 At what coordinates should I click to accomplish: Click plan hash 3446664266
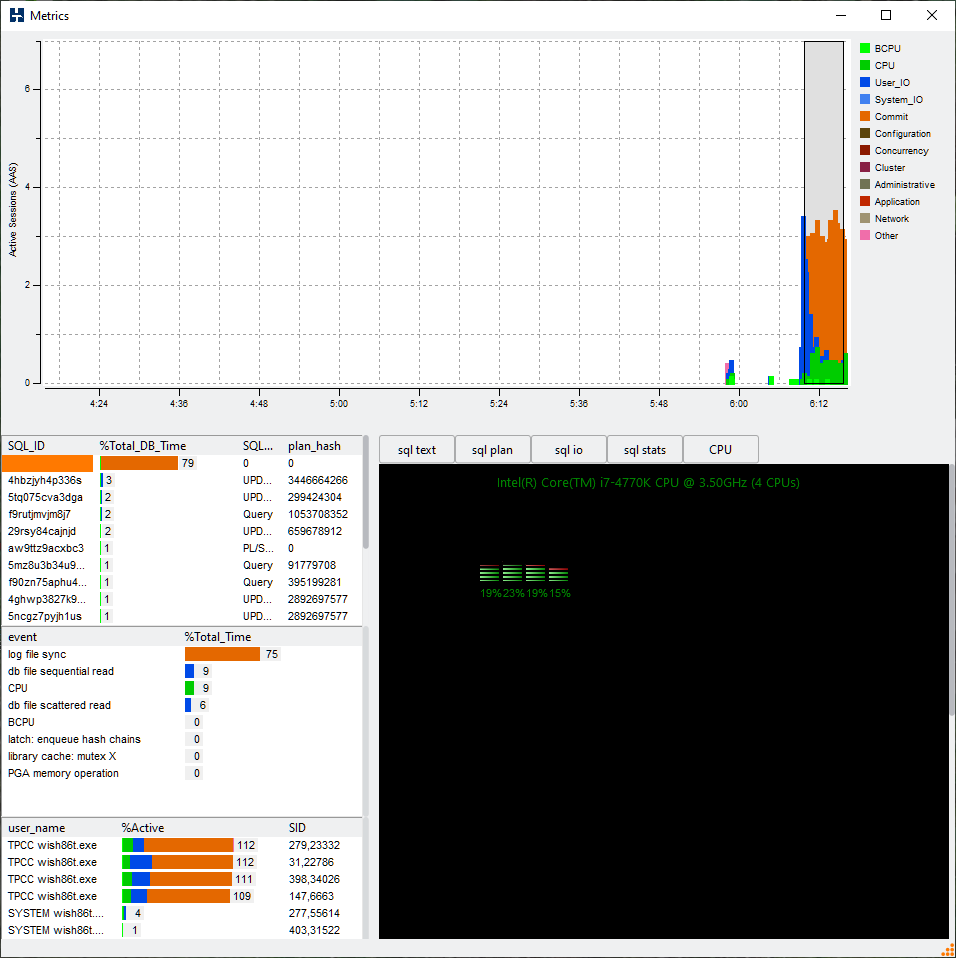coord(318,480)
